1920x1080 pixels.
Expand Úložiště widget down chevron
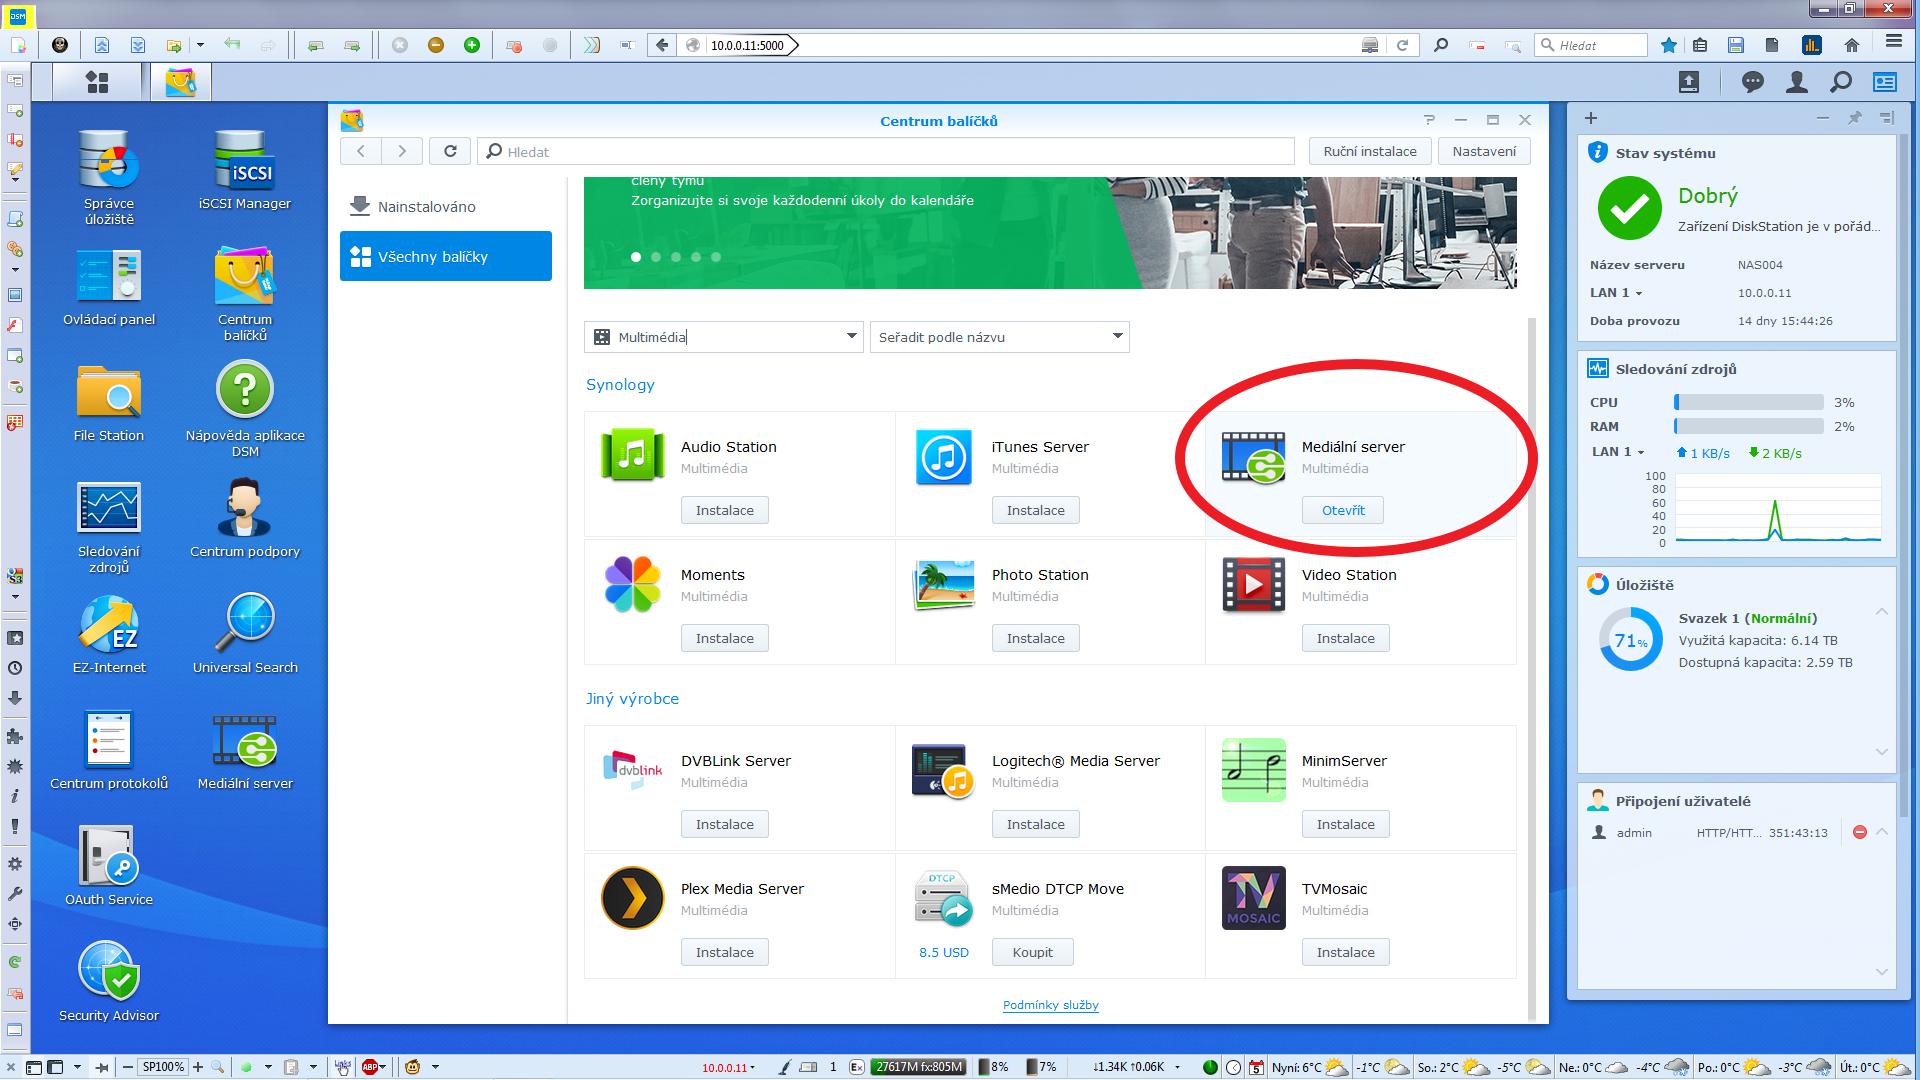[1881, 752]
